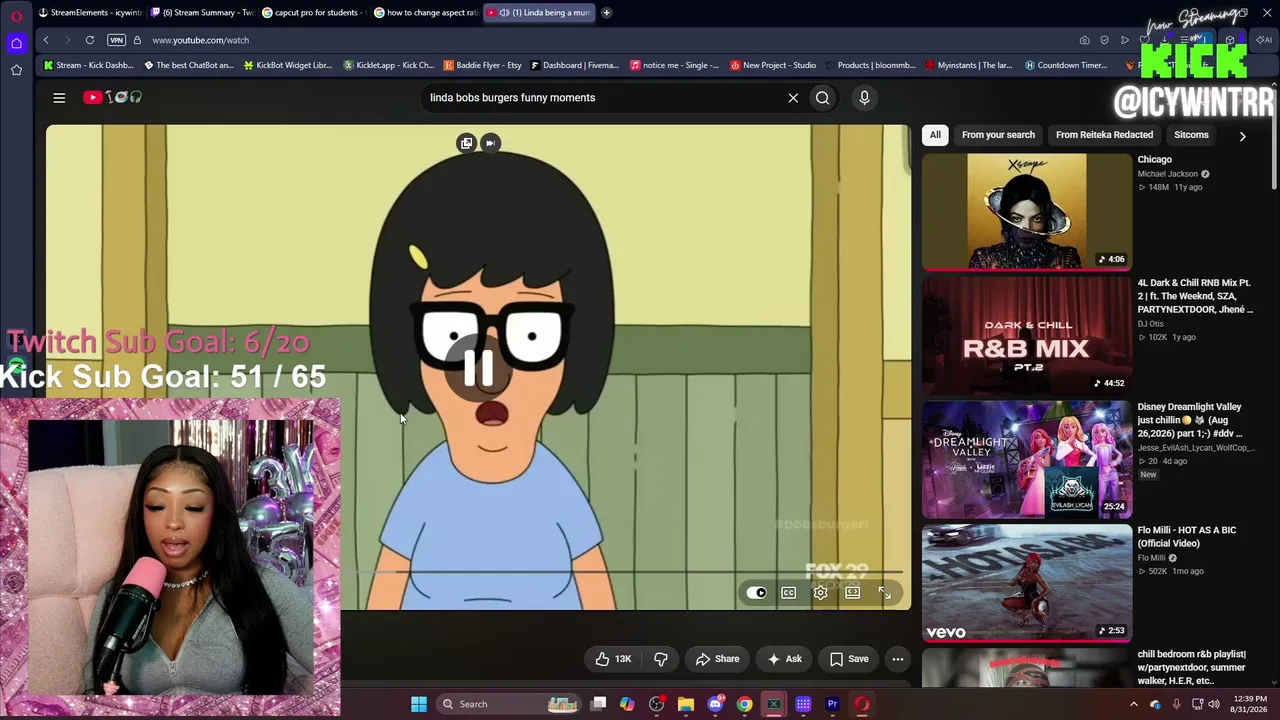Screen dimensions: 1280x720
Task: Choose the 'Sitcoms' filter chip
Action: (1191, 135)
